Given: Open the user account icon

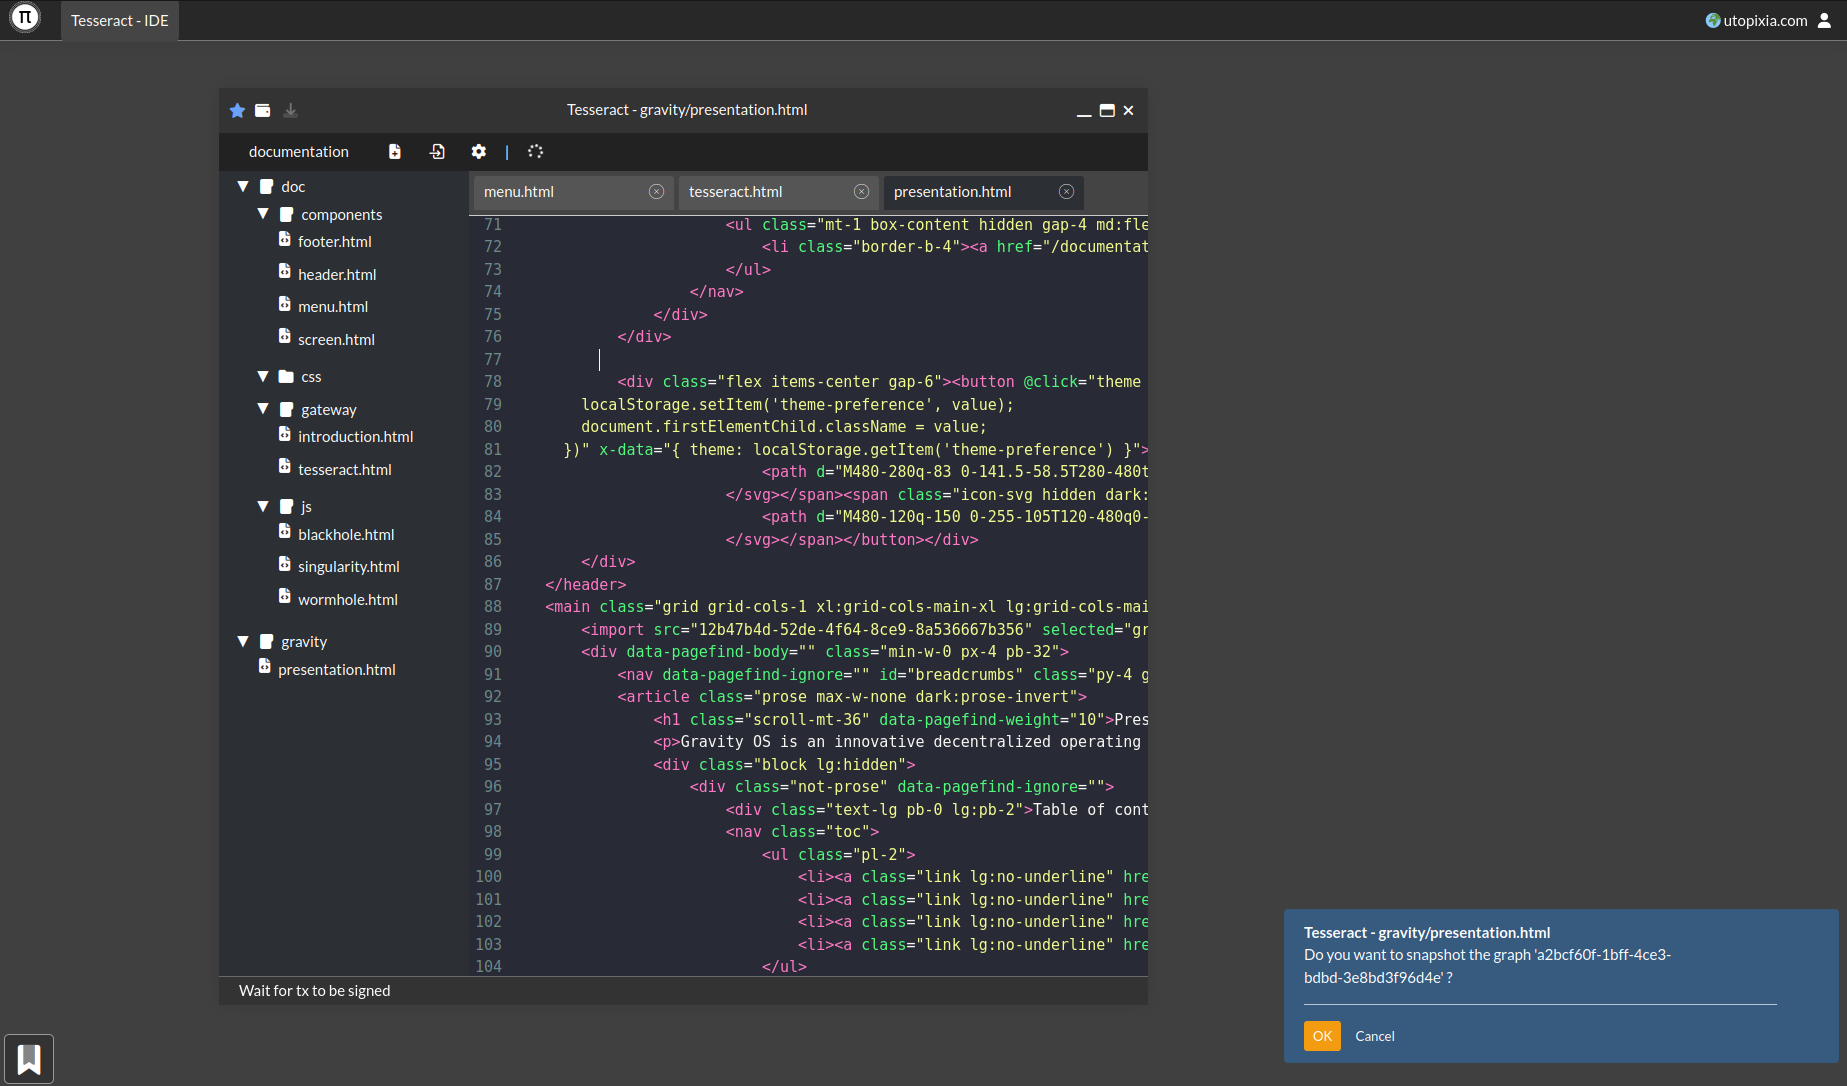Looking at the screenshot, I should [x=1824, y=20].
